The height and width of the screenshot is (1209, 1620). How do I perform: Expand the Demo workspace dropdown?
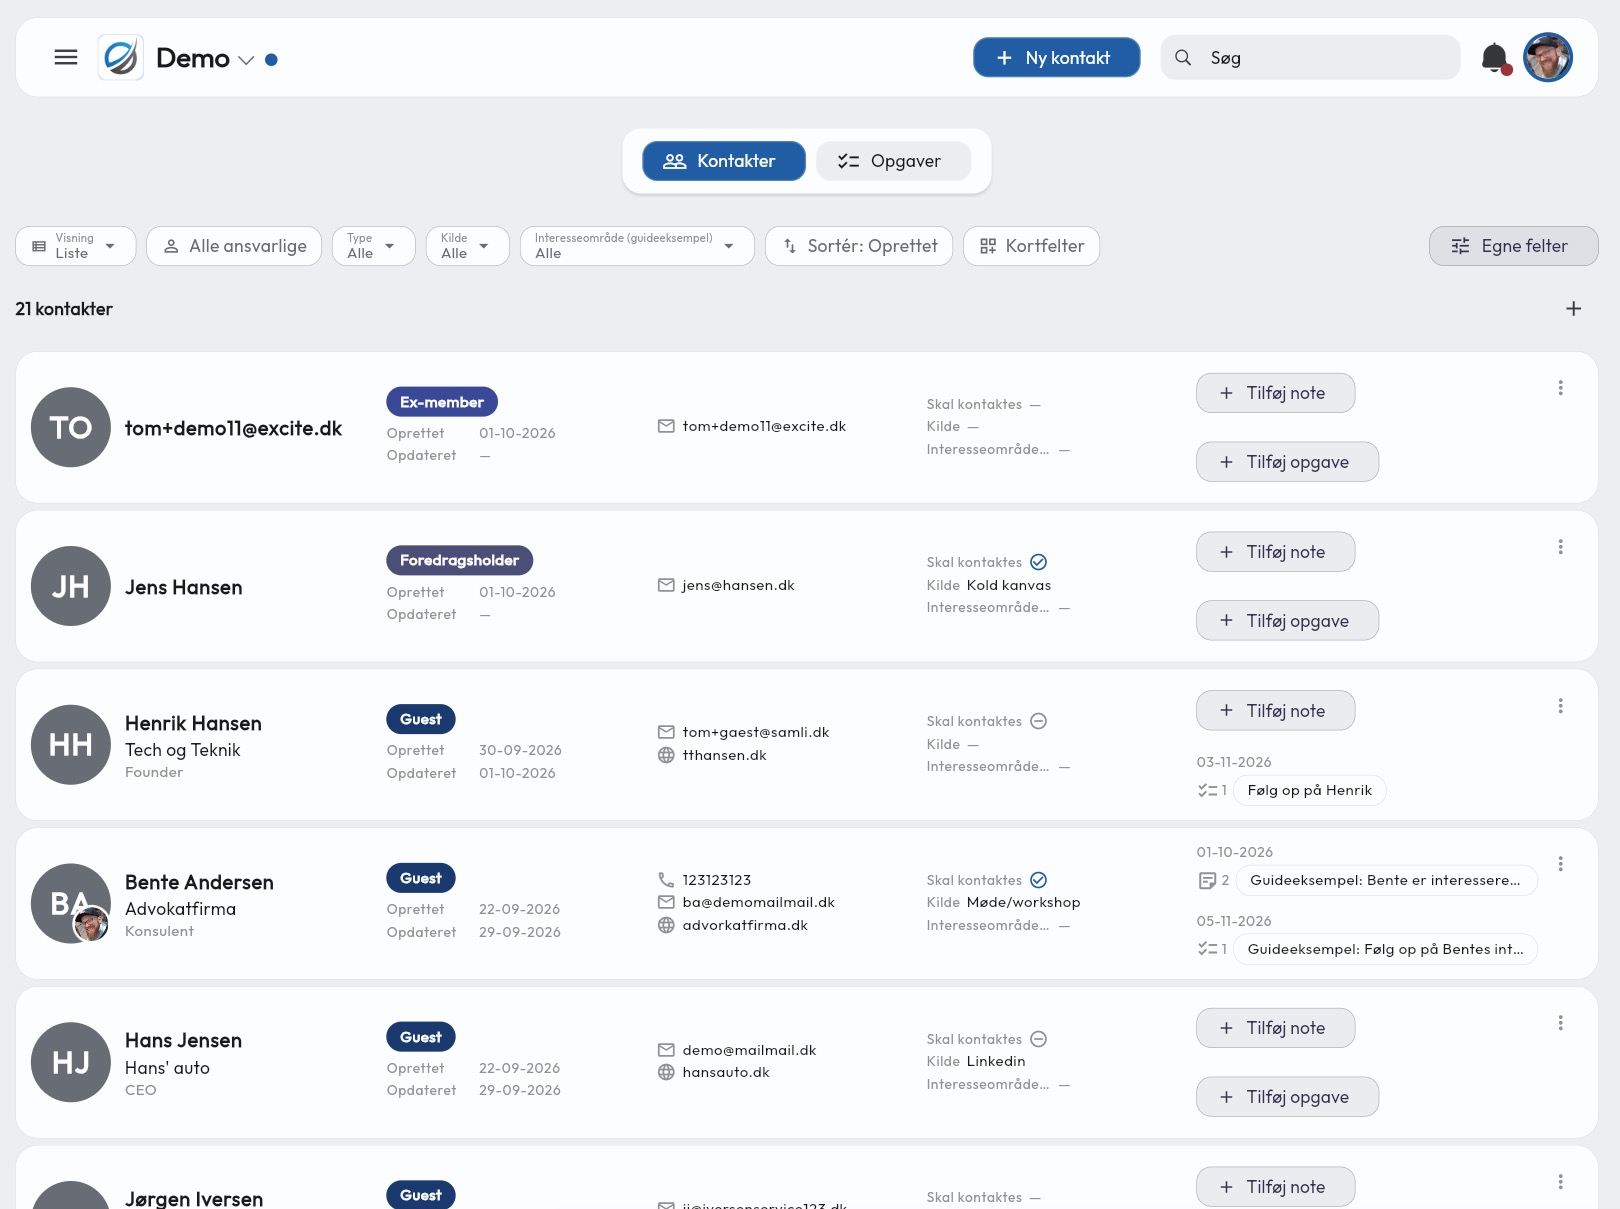(246, 60)
